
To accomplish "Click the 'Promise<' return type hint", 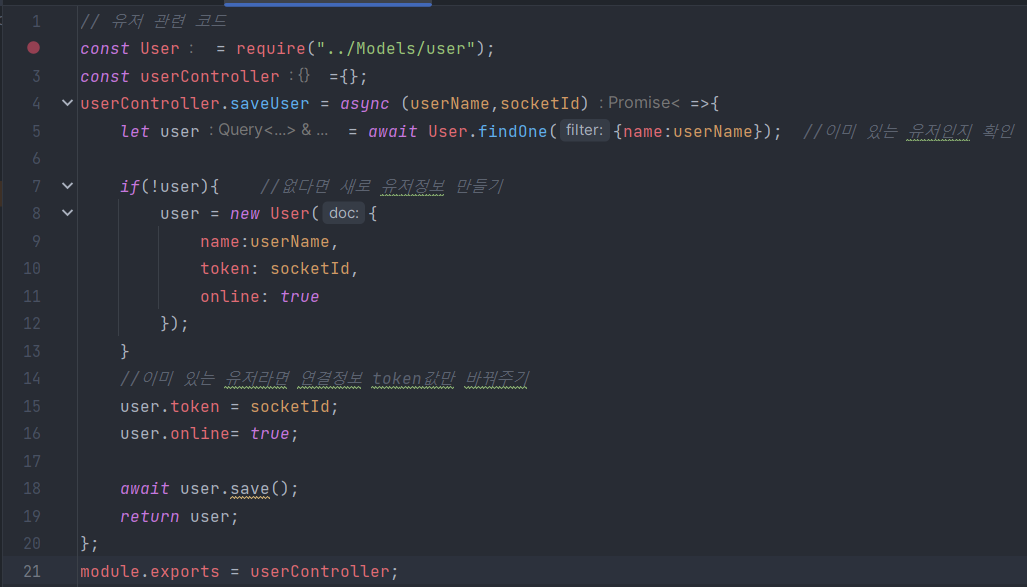I will point(639,103).
